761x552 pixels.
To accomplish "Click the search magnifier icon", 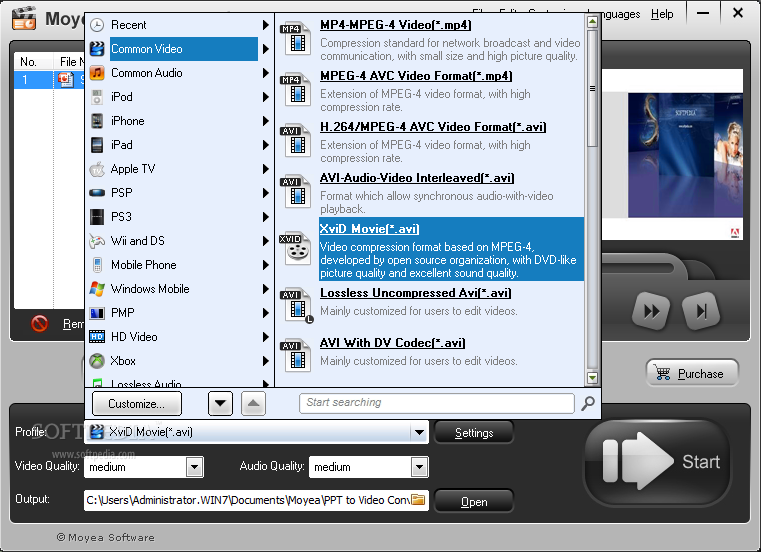I will click(588, 403).
